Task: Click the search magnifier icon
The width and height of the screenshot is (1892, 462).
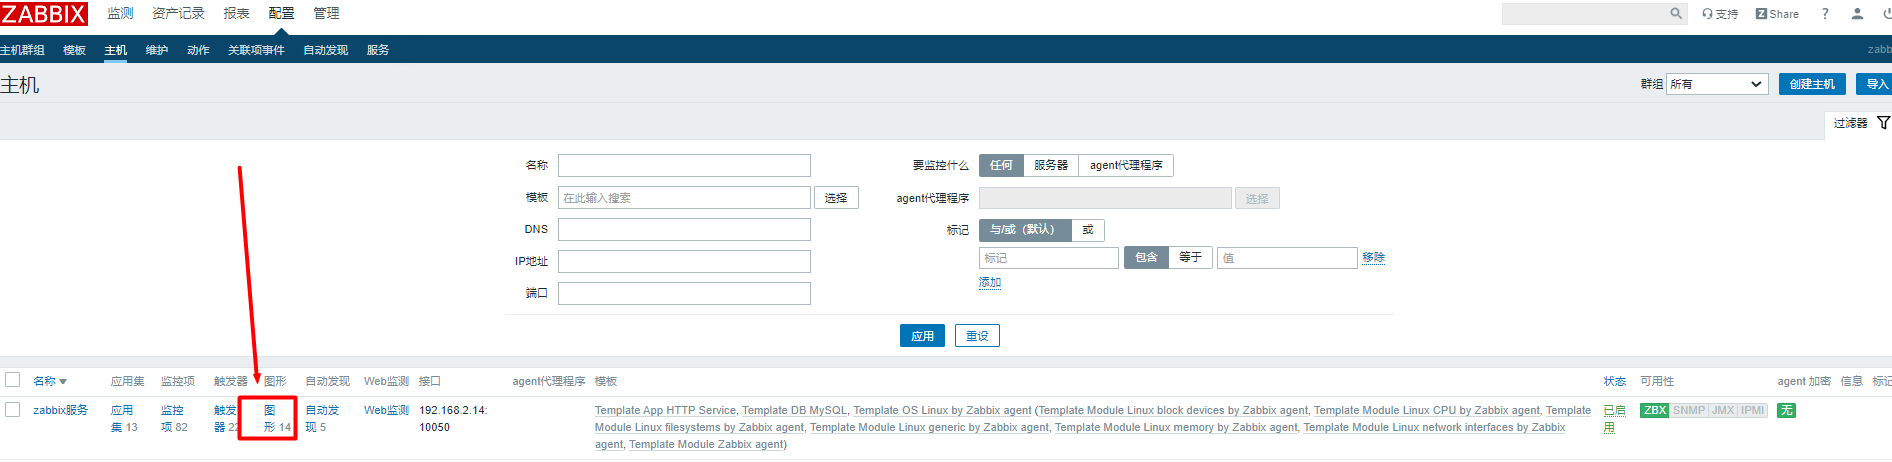Action: pos(1676,14)
